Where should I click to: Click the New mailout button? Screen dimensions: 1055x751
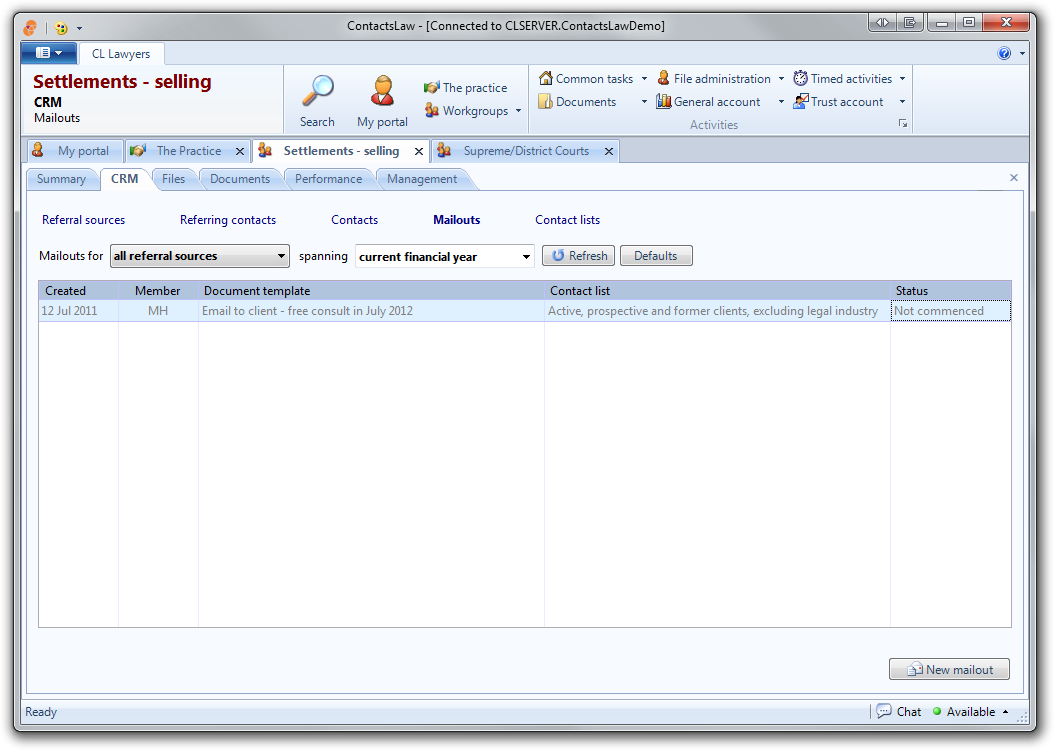click(x=949, y=670)
